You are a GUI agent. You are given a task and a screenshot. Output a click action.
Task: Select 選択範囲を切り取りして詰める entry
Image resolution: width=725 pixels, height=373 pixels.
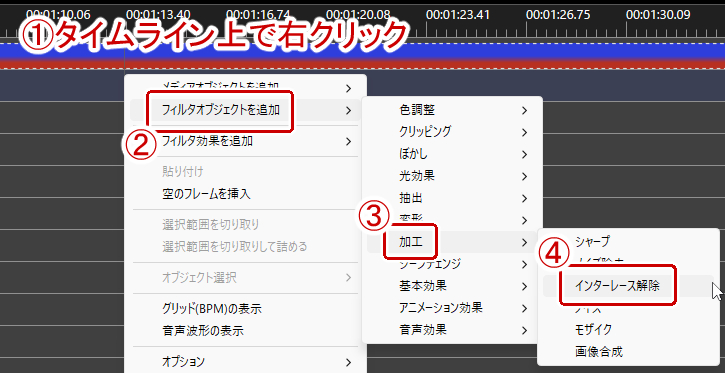pos(246,246)
